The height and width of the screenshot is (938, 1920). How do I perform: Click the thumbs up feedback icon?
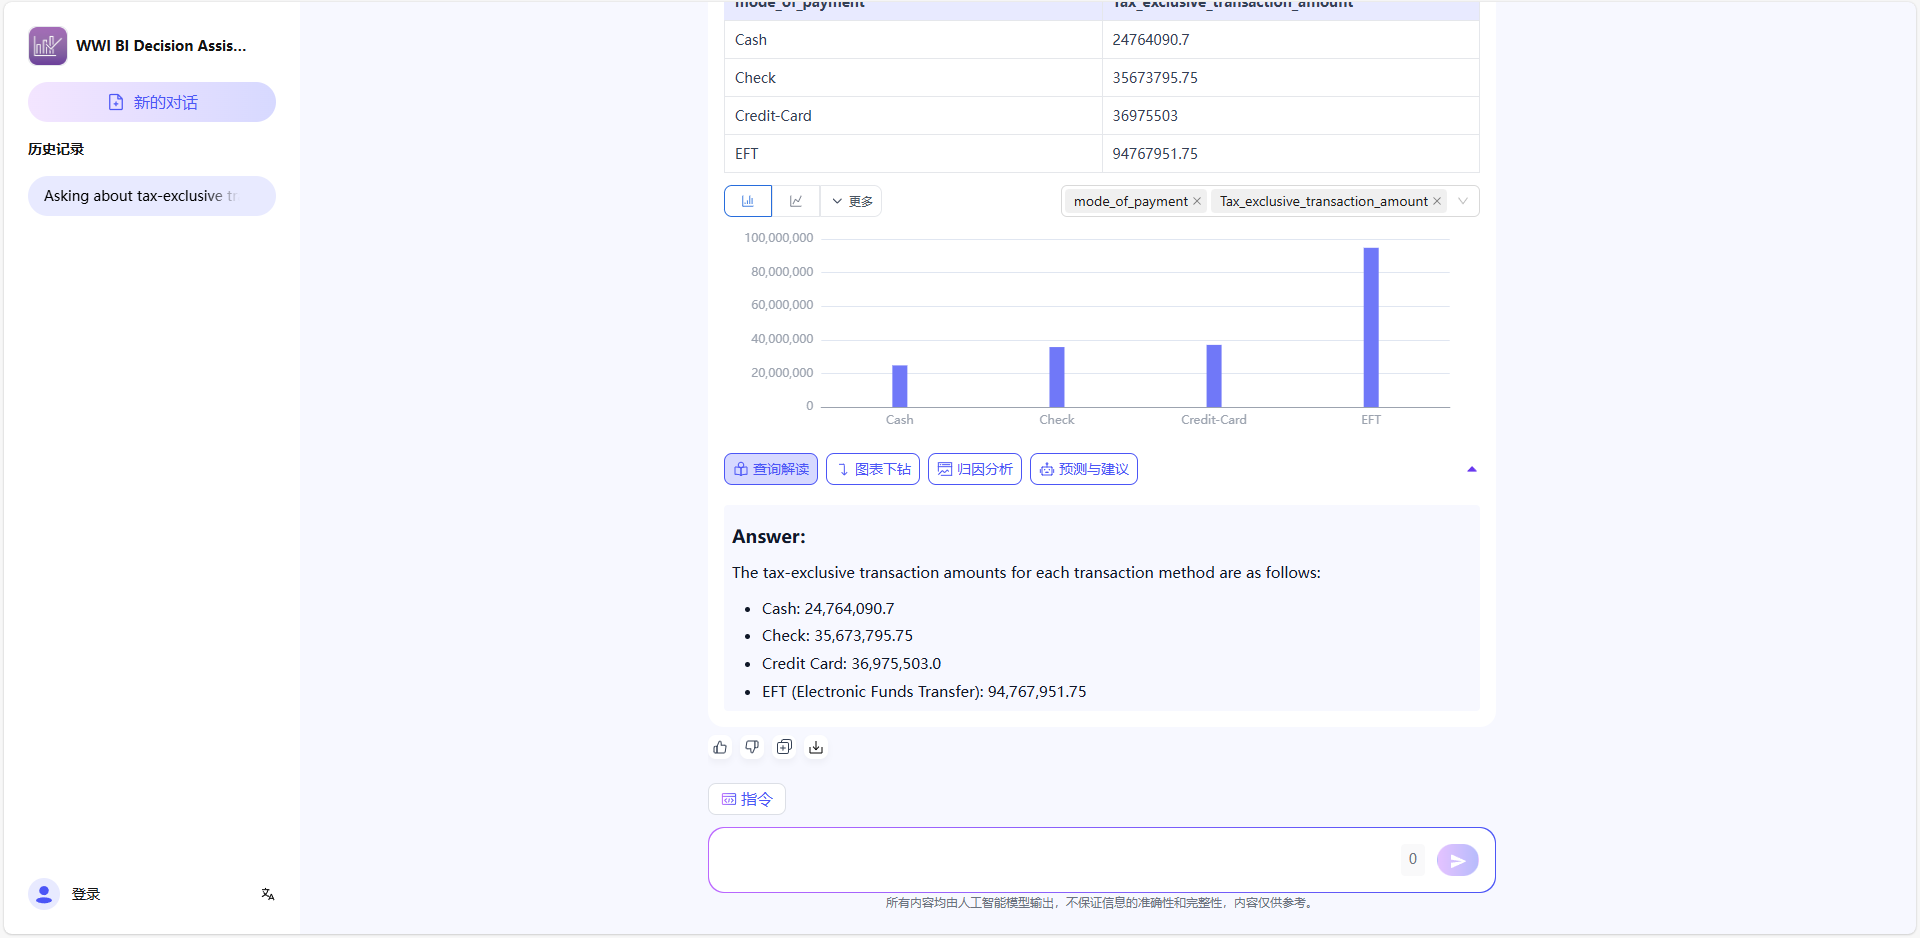pos(720,747)
